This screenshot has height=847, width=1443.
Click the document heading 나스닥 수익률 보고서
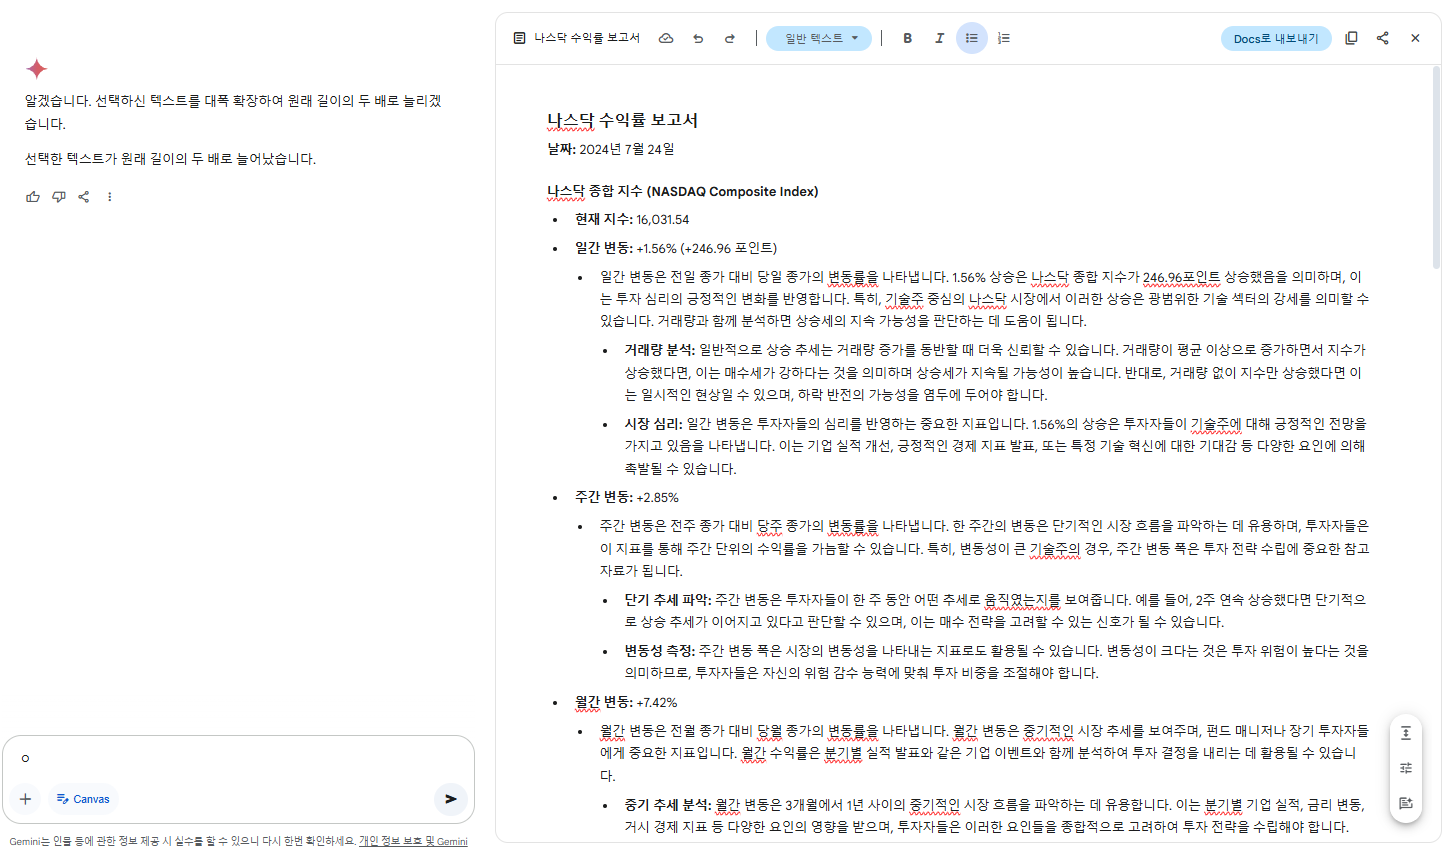point(622,120)
